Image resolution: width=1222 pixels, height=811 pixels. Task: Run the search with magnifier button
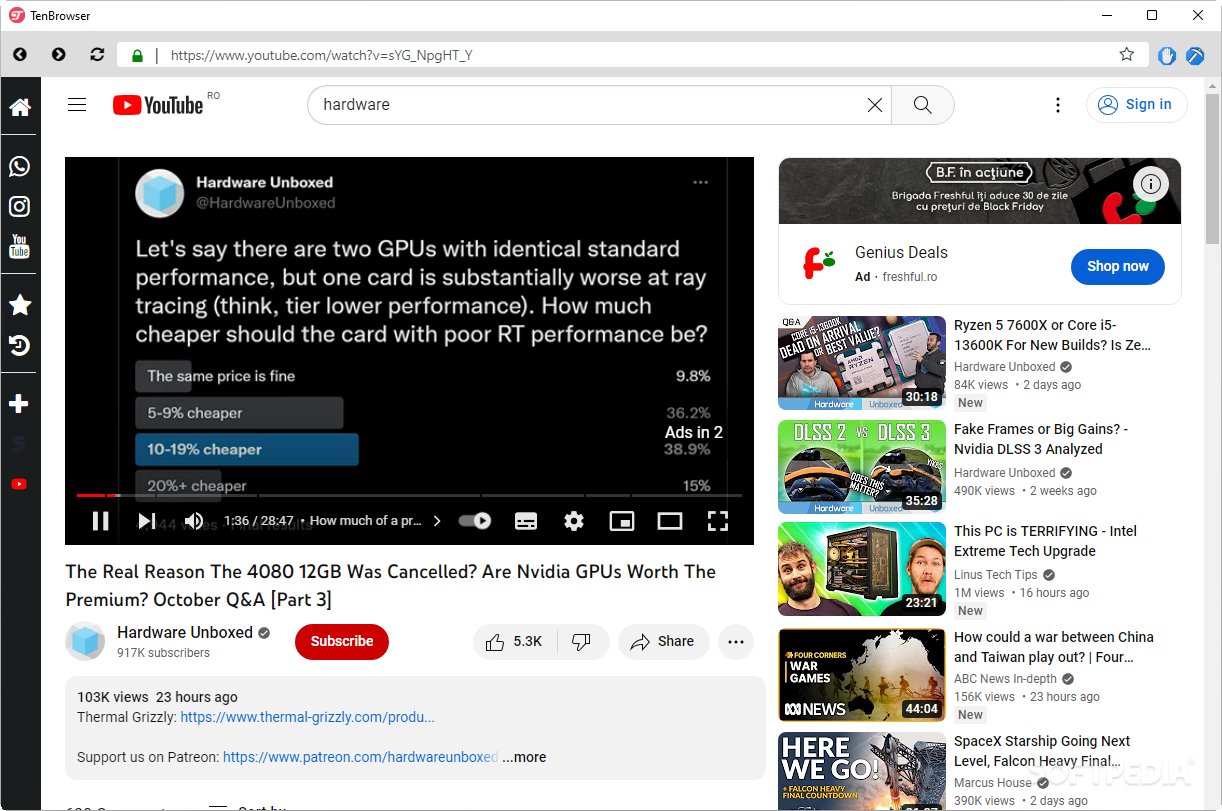point(922,105)
